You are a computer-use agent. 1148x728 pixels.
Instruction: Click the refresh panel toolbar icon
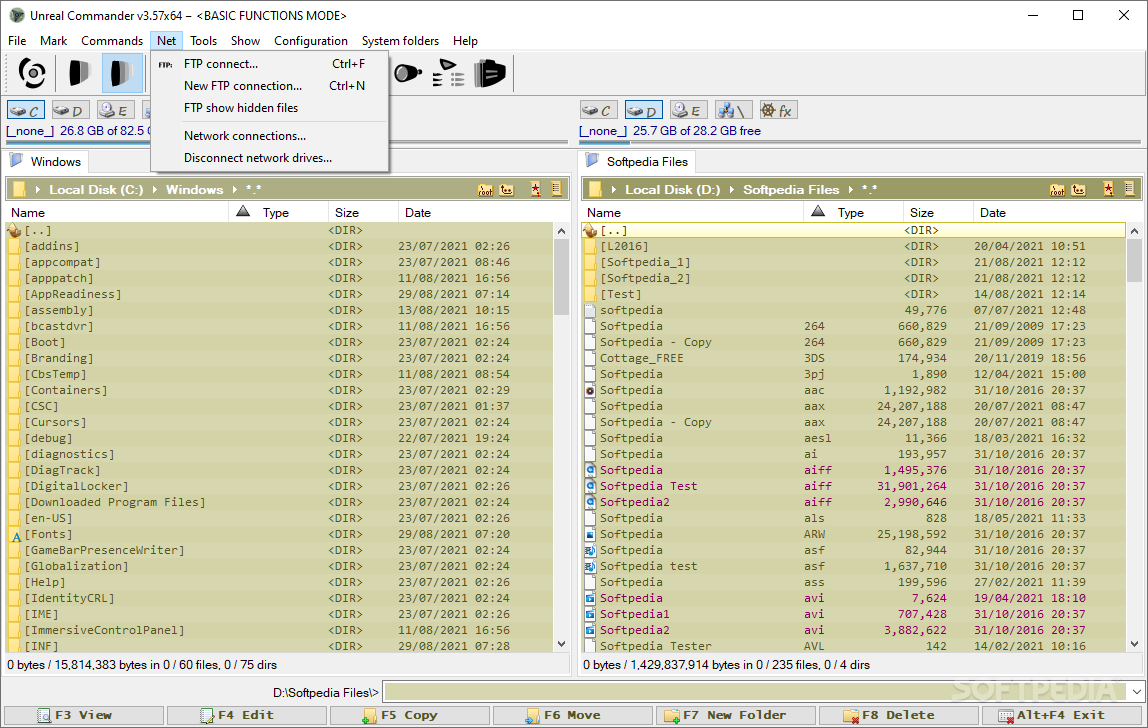(31, 73)
